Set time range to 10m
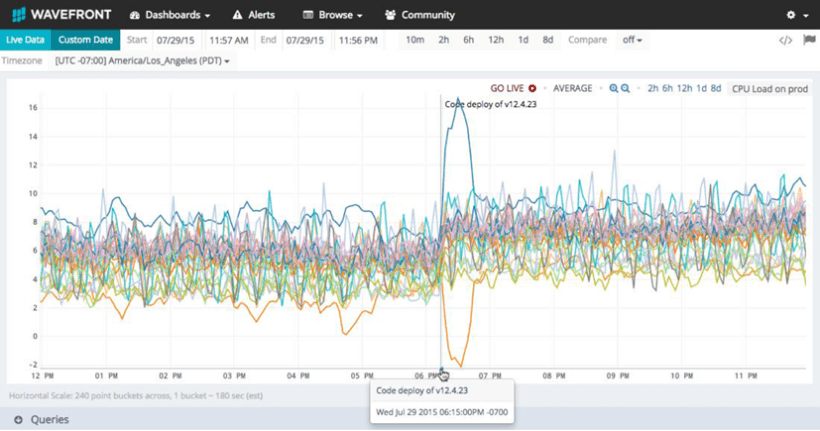Viewport: 820px width, 431px height. click(414, 40)
